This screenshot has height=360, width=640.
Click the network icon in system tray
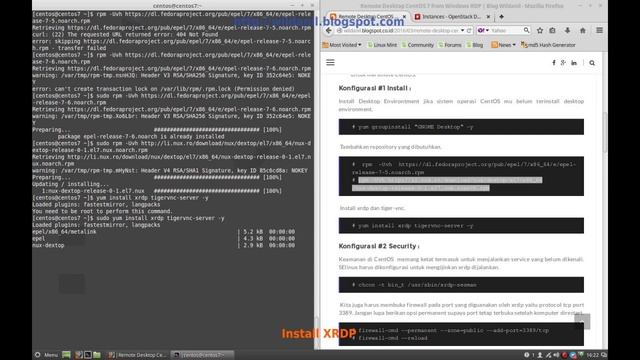click(548, 355)
